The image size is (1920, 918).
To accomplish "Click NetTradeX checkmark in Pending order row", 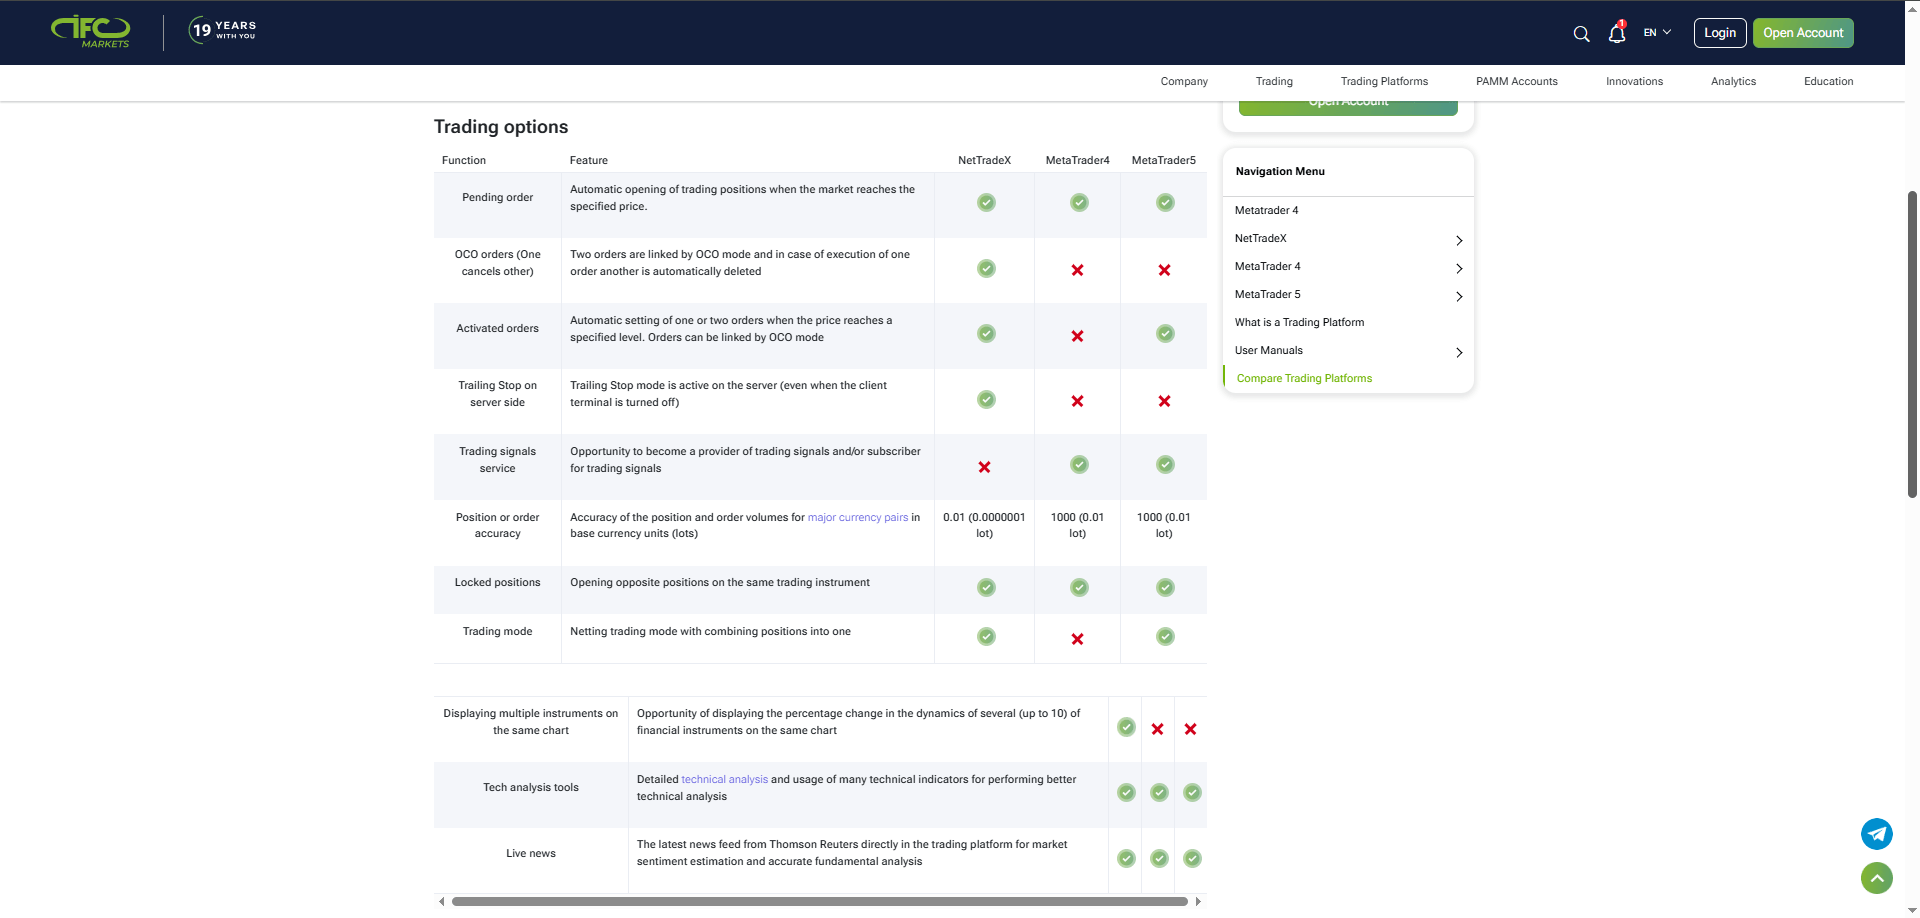I will [x=986, y=203].
